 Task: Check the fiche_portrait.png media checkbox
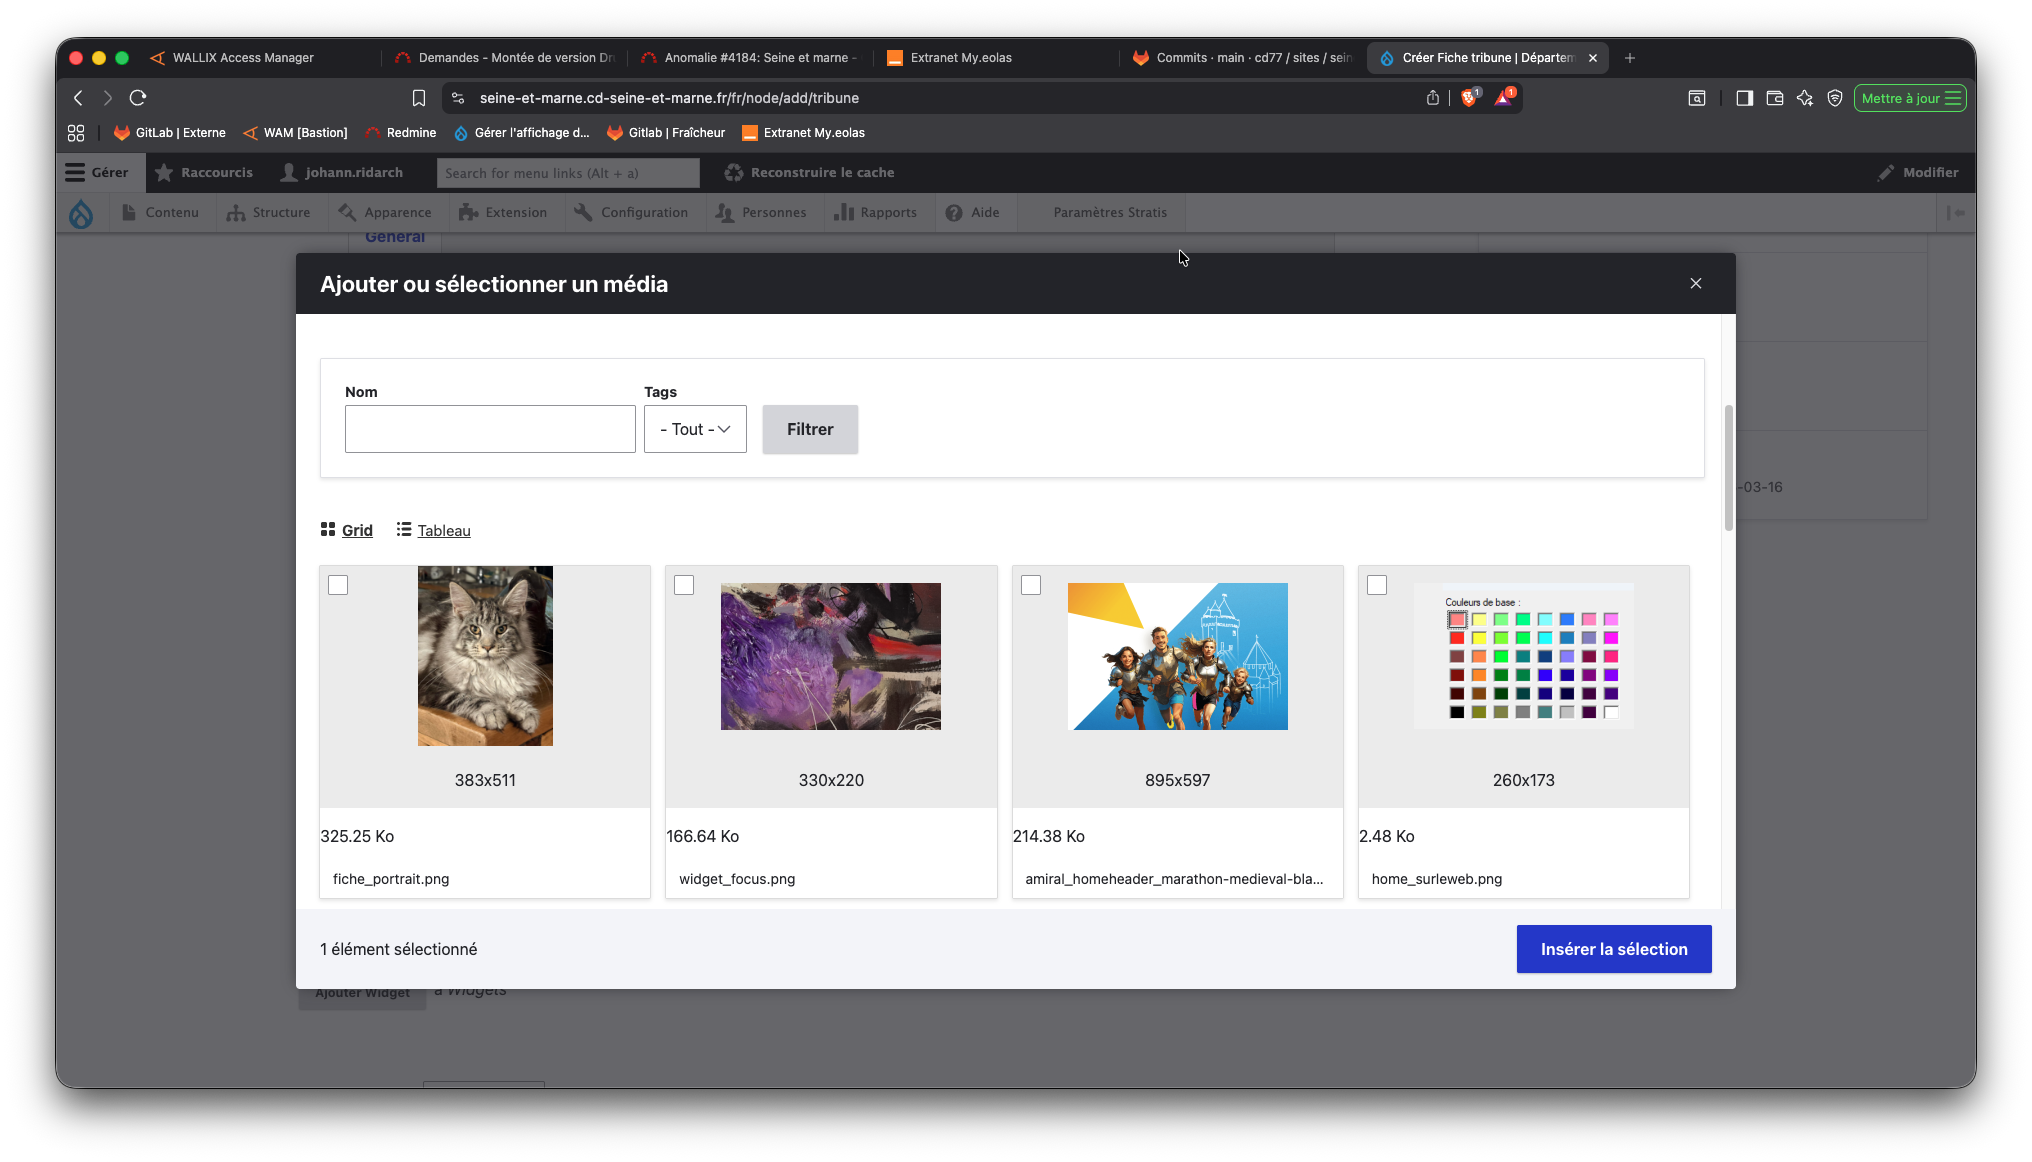[338, 585]
